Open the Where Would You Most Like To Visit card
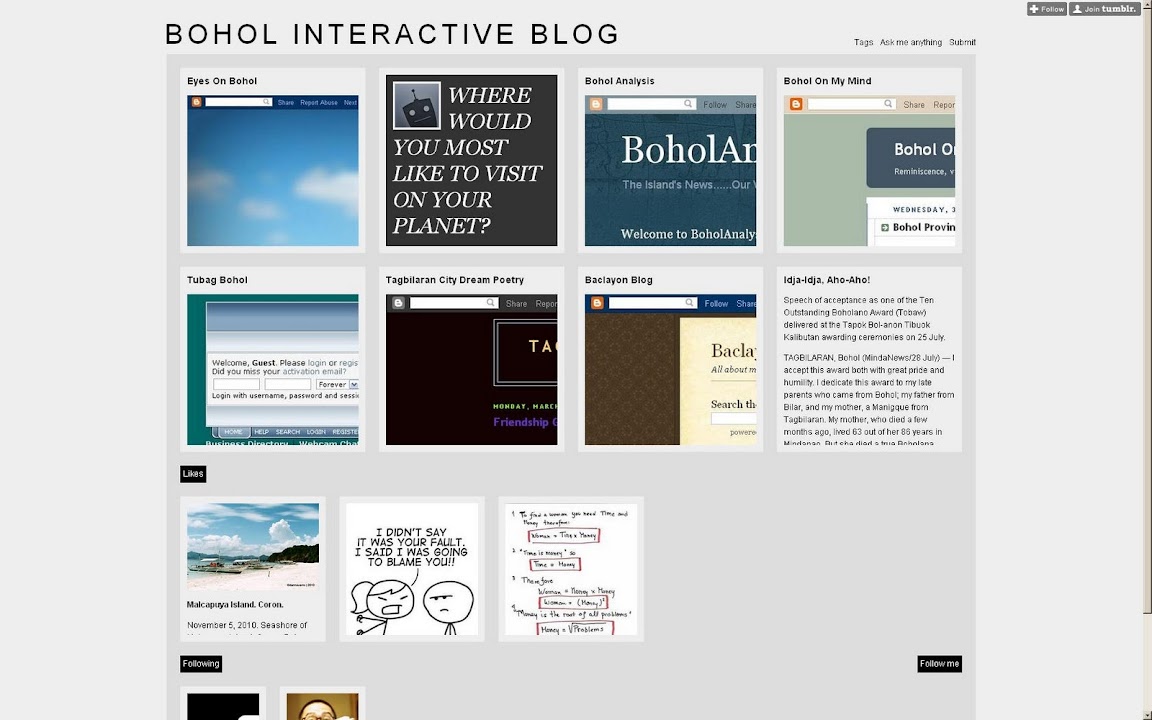 472,160
